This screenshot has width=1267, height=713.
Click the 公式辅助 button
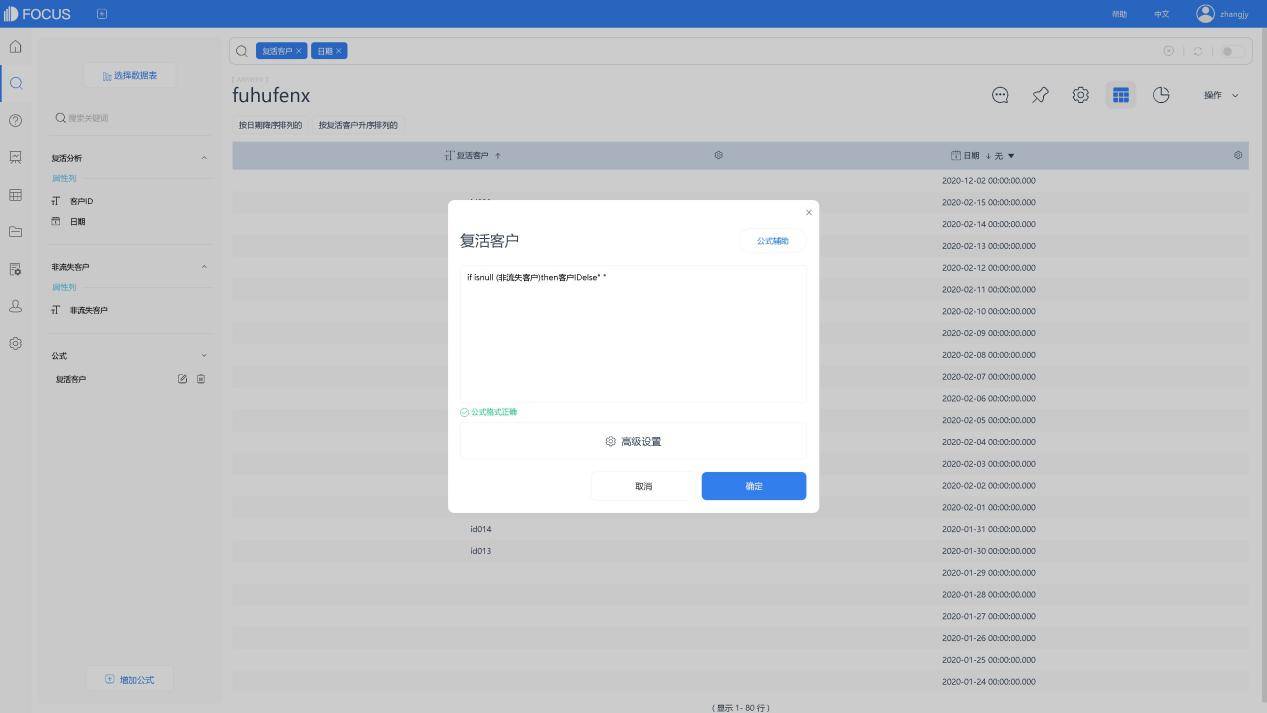coord(772,241)
